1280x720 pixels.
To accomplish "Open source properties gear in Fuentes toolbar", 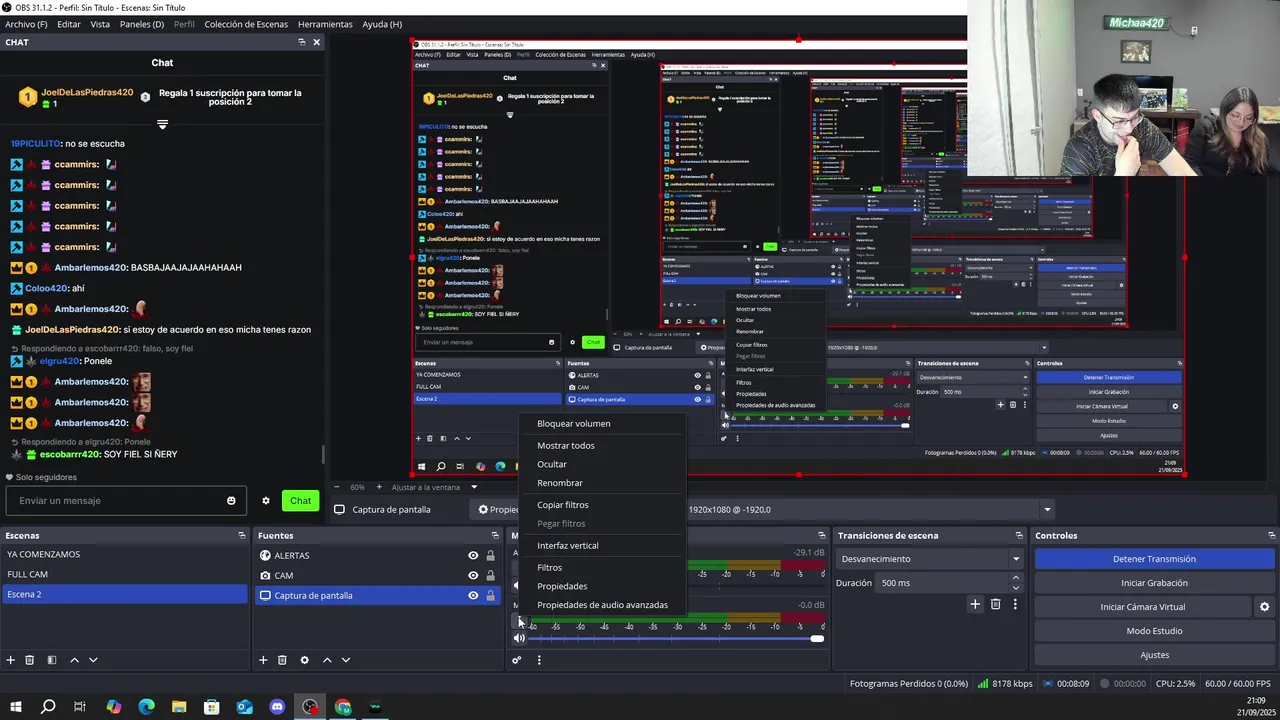I will [304, 660].
